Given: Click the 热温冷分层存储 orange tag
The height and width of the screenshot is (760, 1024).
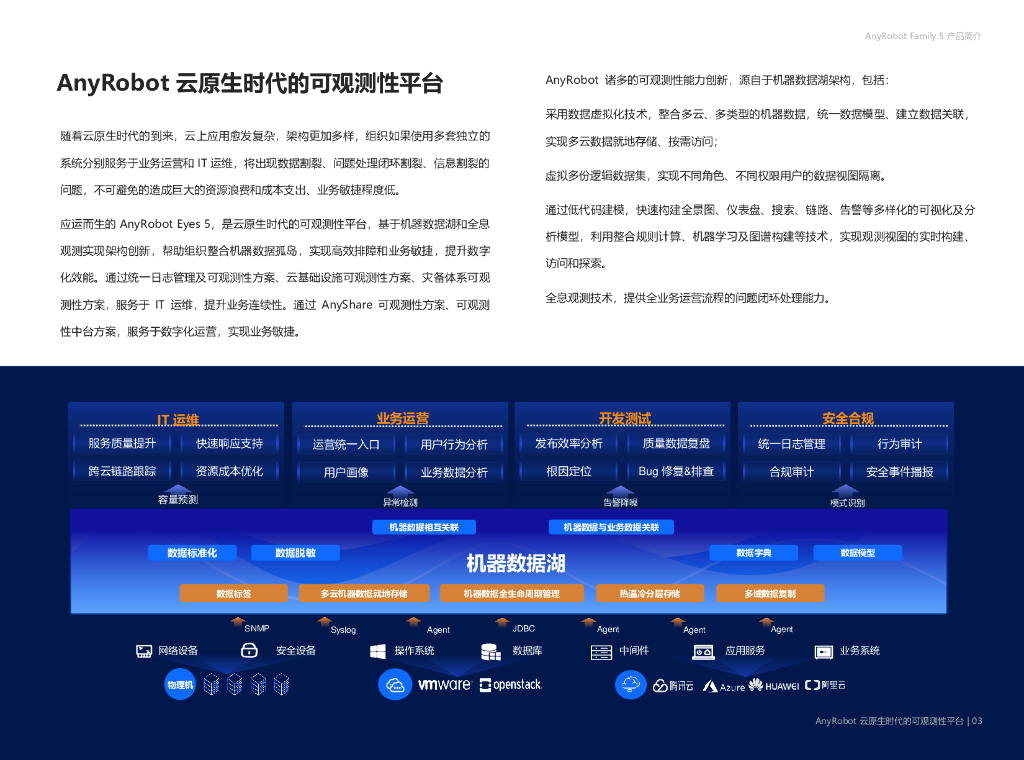Looking at the screenshot, I should [x=650, y=593].
